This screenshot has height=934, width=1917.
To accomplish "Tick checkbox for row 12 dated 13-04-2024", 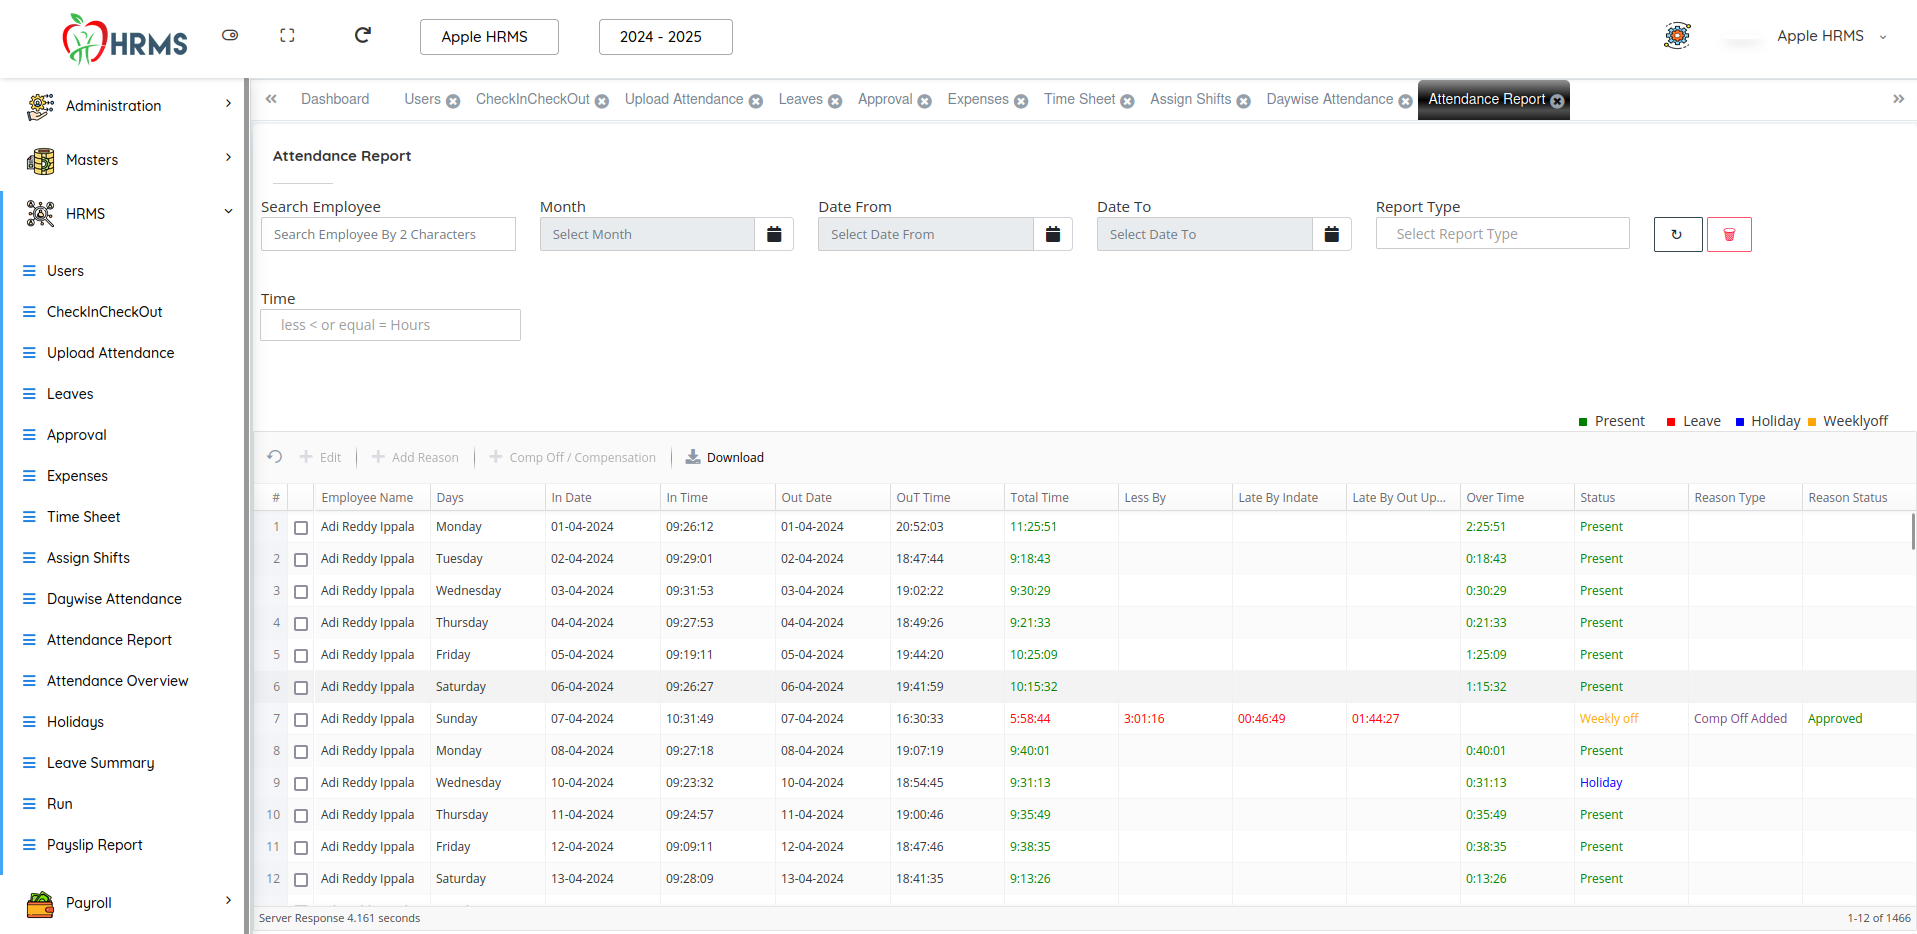I will click(x=301, y=879).
